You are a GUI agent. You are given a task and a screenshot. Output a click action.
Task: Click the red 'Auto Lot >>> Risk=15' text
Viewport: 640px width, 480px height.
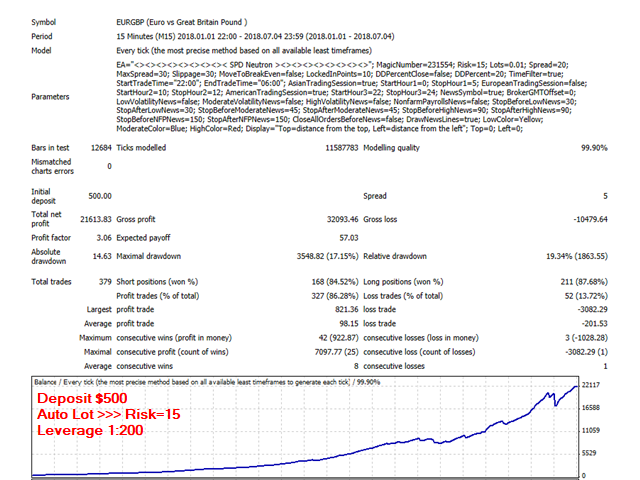109,414
